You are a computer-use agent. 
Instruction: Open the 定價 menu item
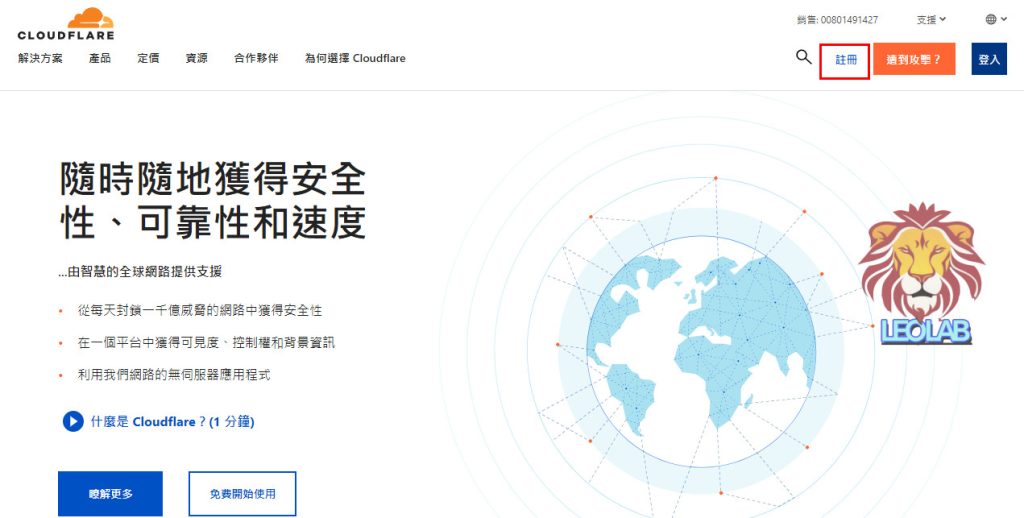(148, 58)
